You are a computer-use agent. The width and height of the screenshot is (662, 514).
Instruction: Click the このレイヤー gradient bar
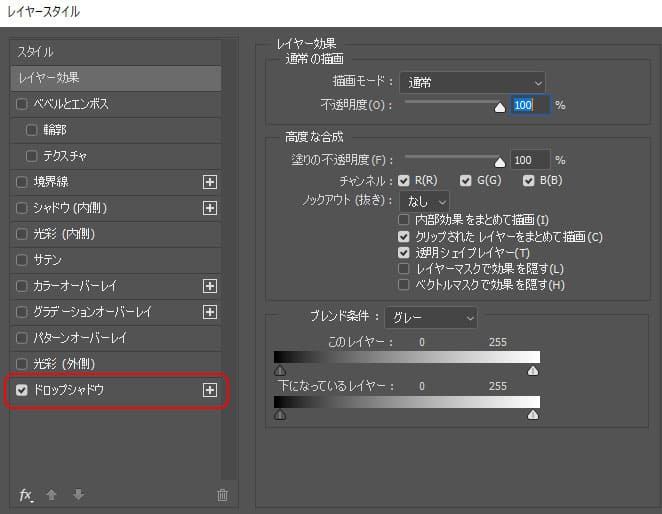(x=407, y=357)
